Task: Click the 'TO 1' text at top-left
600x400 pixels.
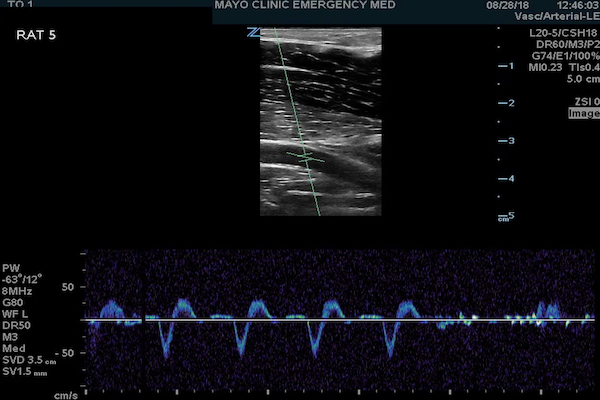Action: click(x=20, y=4)
